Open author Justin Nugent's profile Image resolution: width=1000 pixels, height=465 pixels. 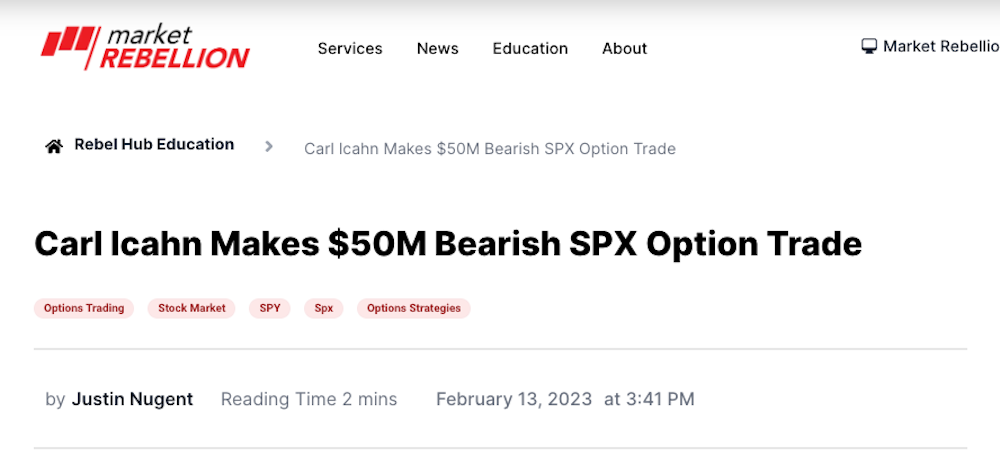pyautogui.click(x=132, y=399)
